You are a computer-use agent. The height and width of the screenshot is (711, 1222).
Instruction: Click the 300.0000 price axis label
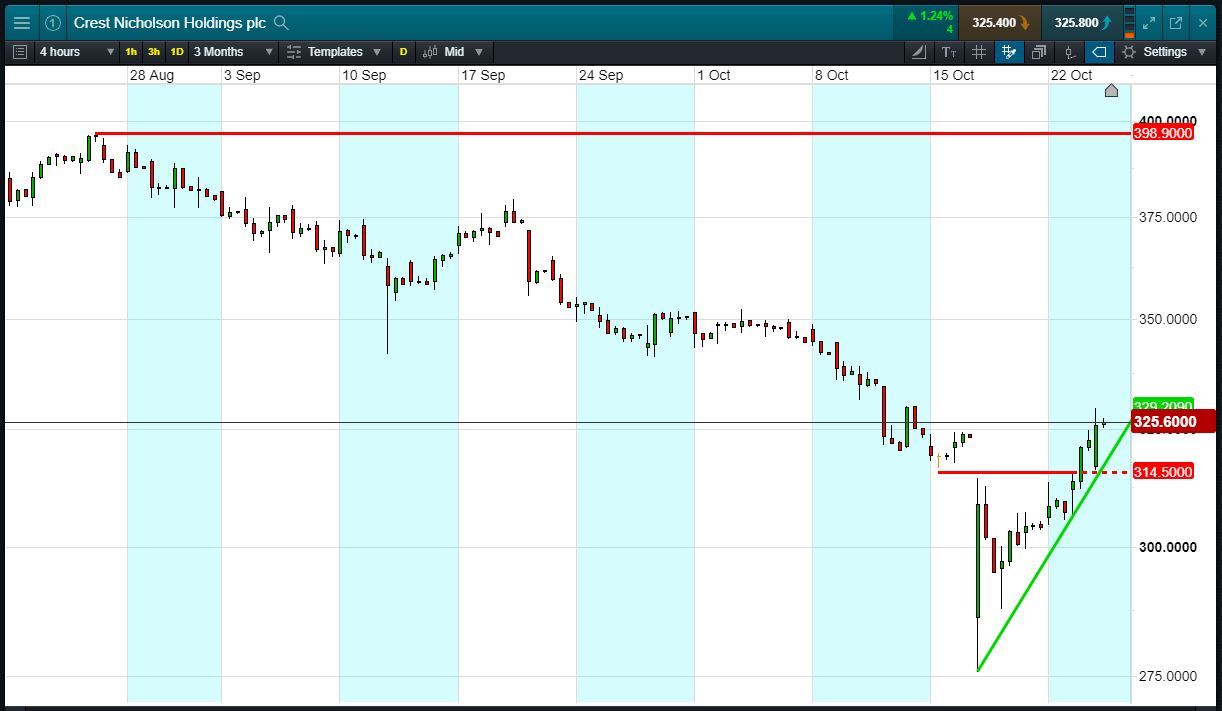coord(1168,548)
